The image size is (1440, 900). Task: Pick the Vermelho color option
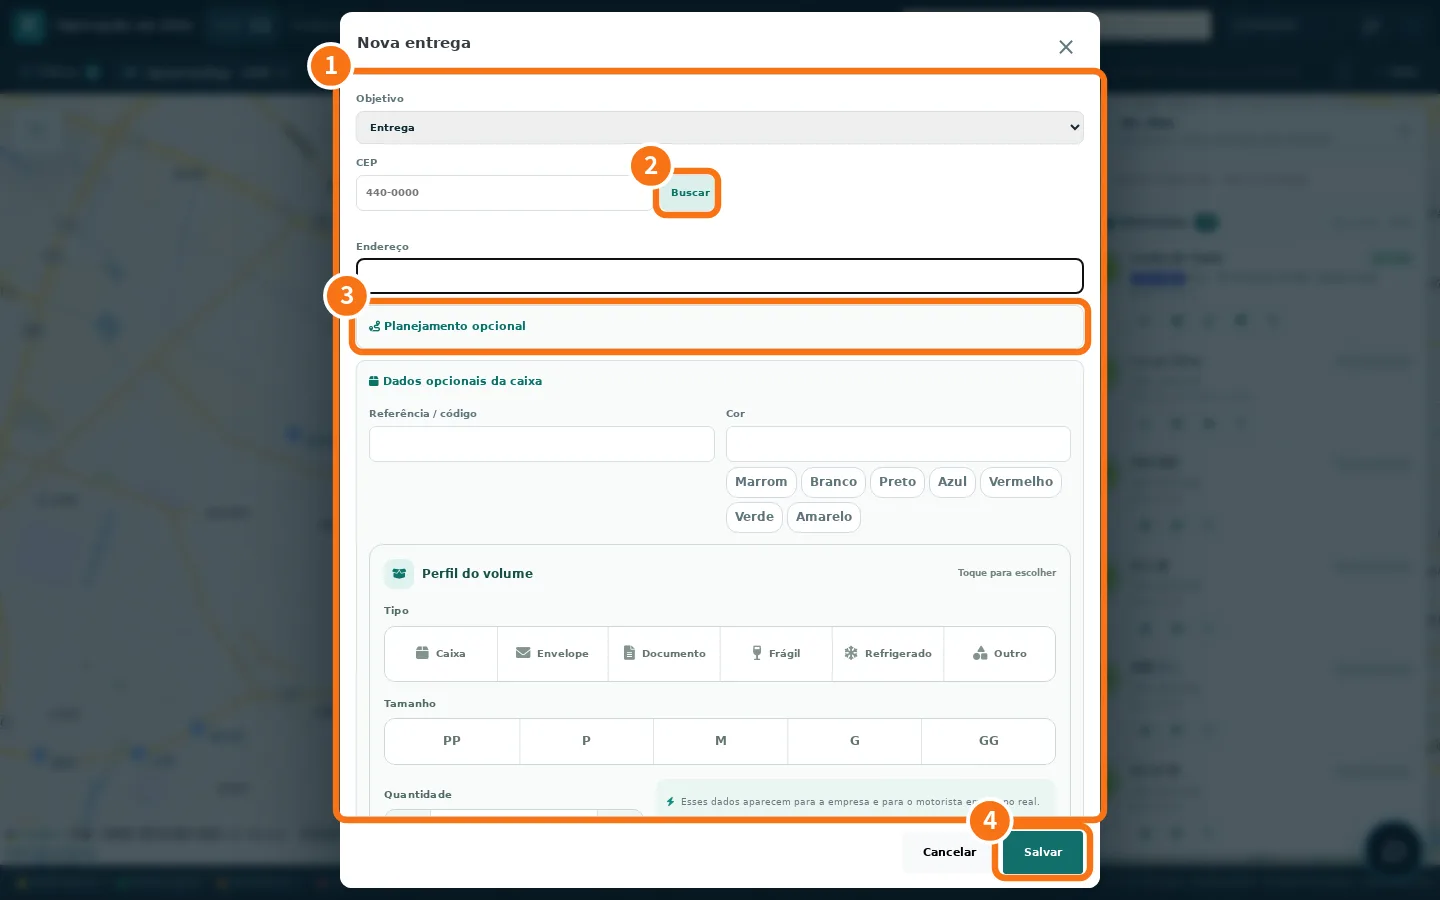(x=1020, y=482)
